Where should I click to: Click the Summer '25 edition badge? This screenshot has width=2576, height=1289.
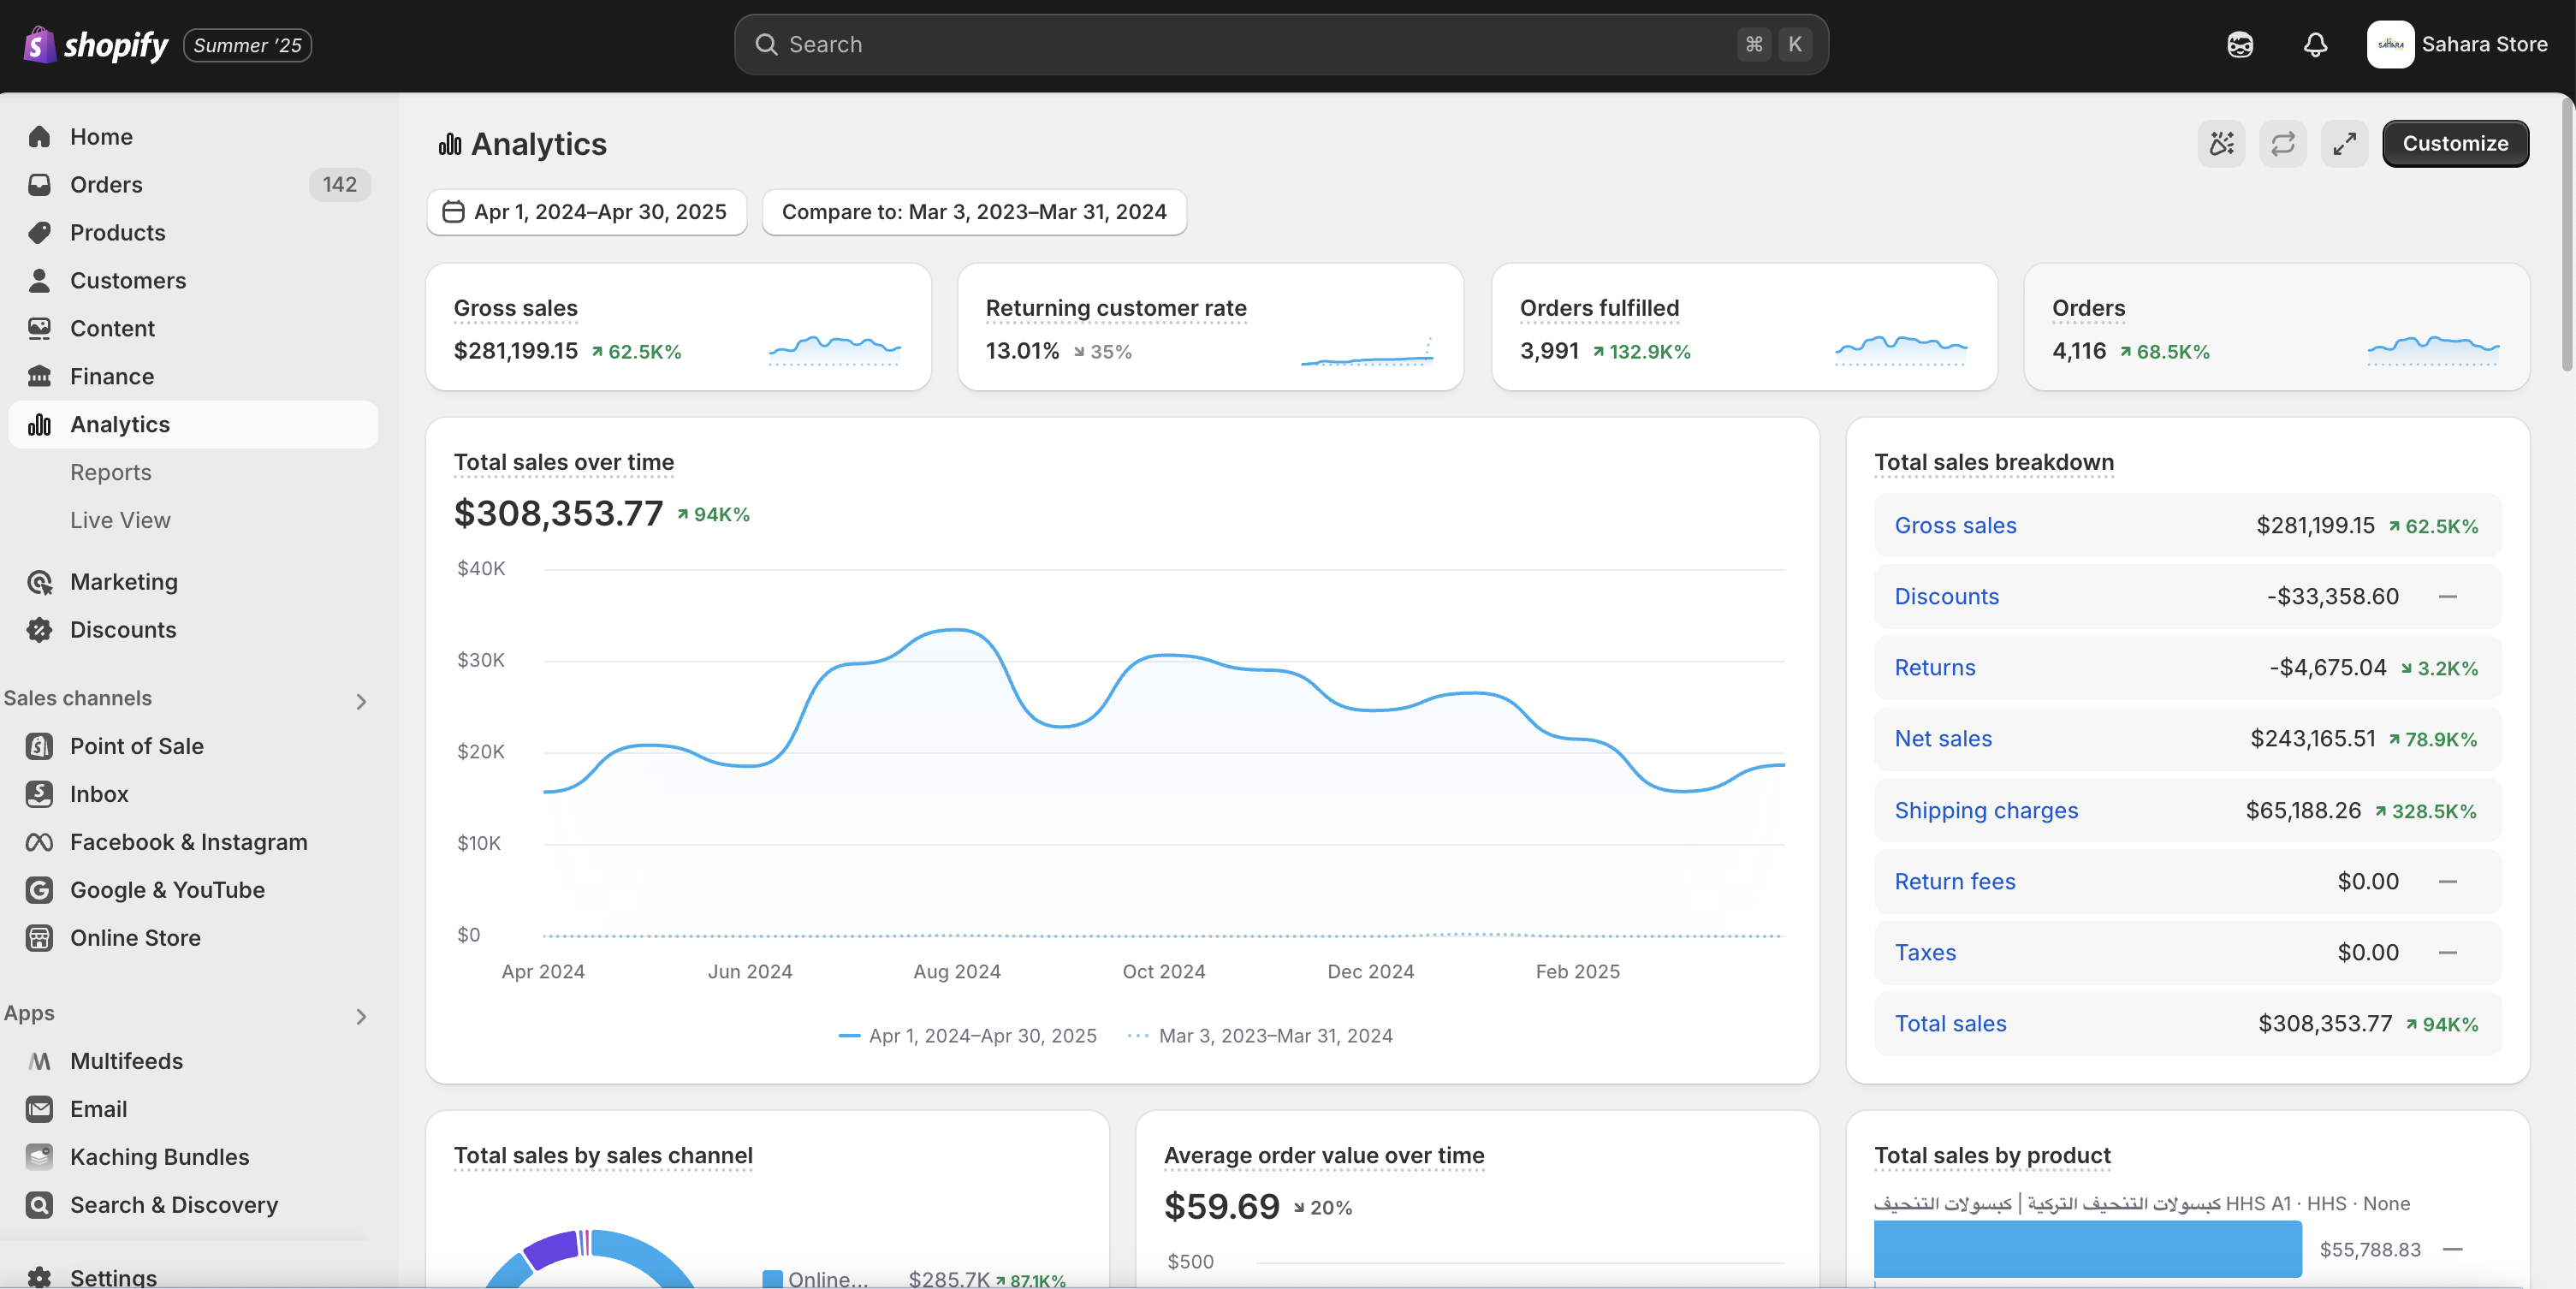247,45
